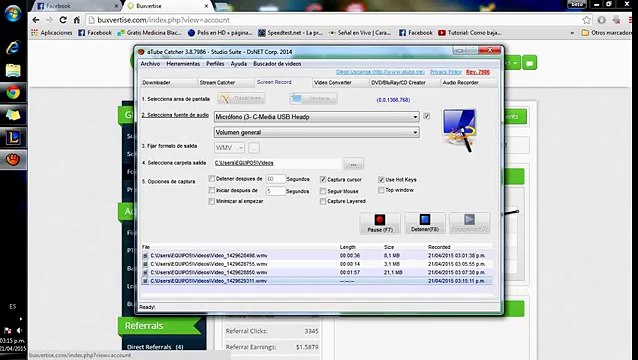The image size is (638, 360).
Task: Click the browser address bar
Action: coord(334,20)
